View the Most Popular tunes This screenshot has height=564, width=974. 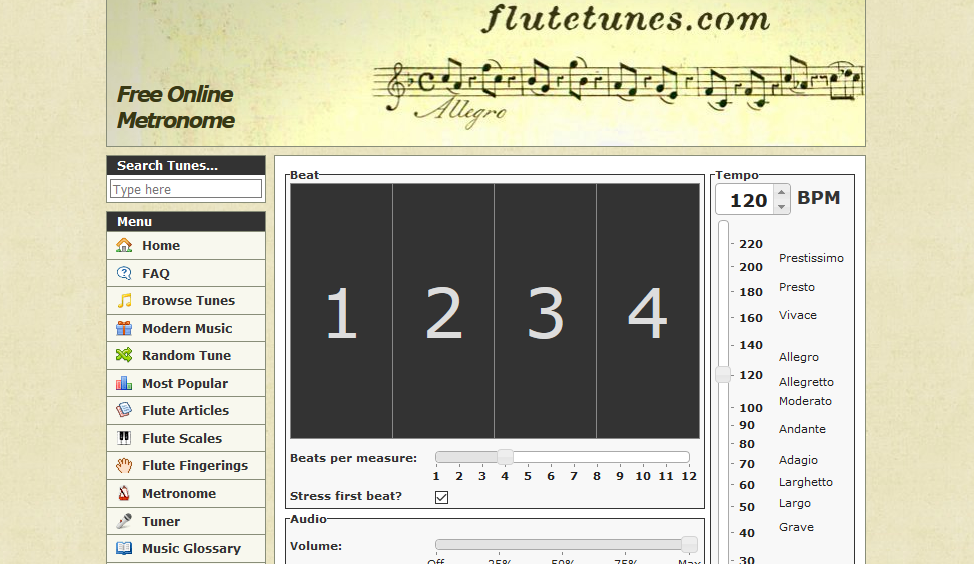coord(186,383)
